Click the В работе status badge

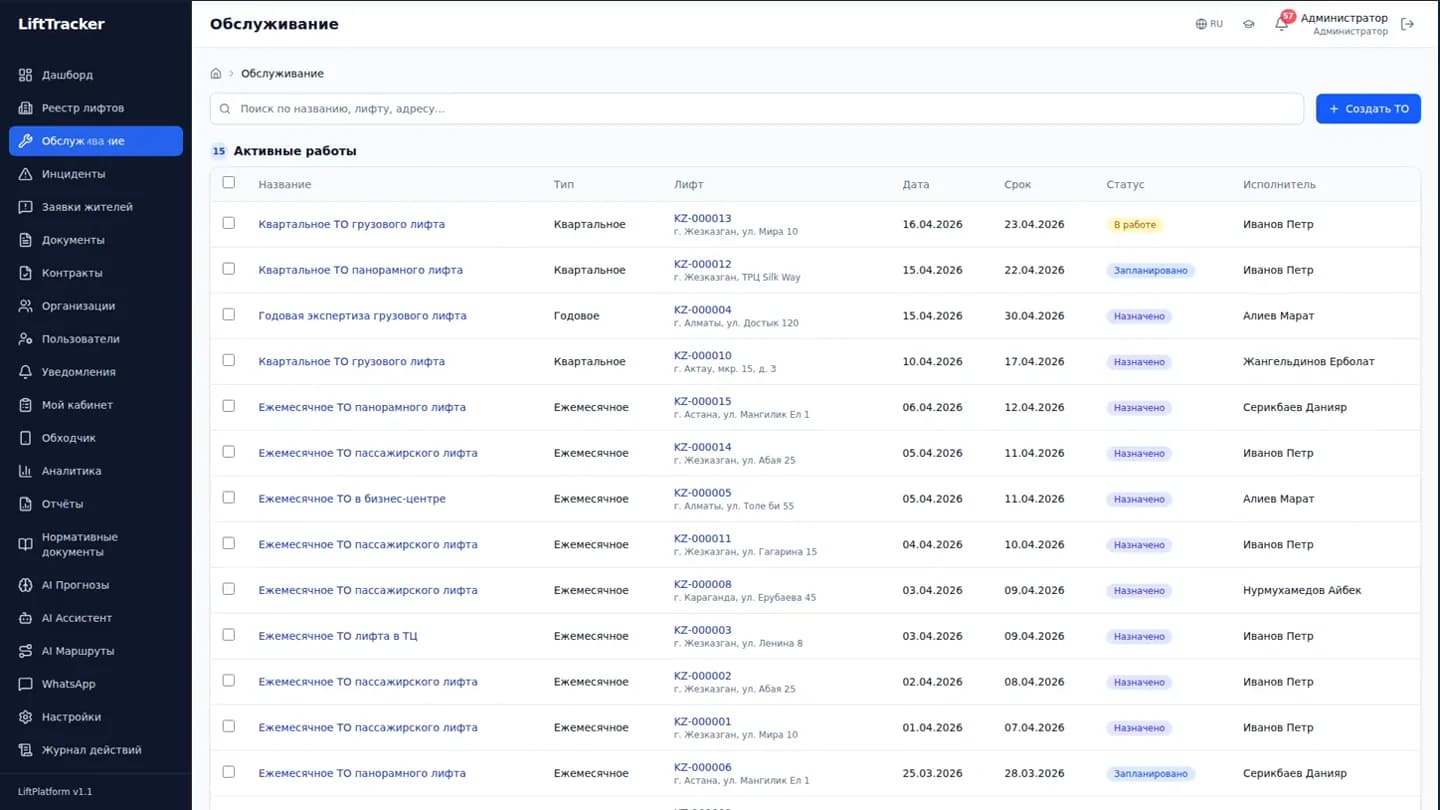point(1135,225)
